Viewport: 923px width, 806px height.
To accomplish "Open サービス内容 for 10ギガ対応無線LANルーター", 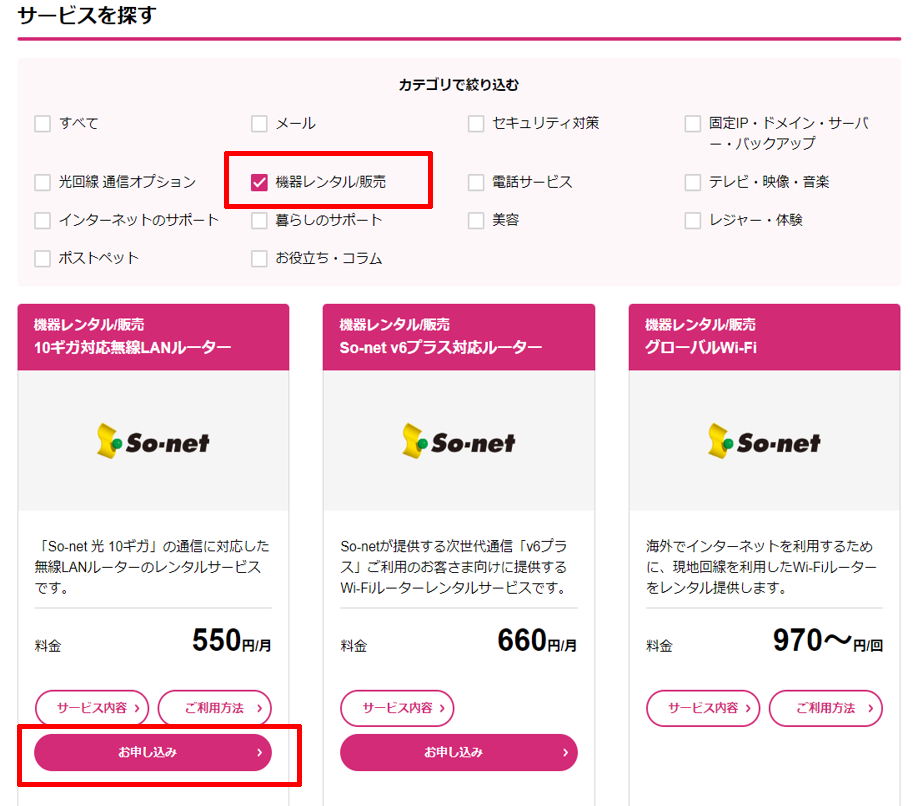I will point(92,708).
